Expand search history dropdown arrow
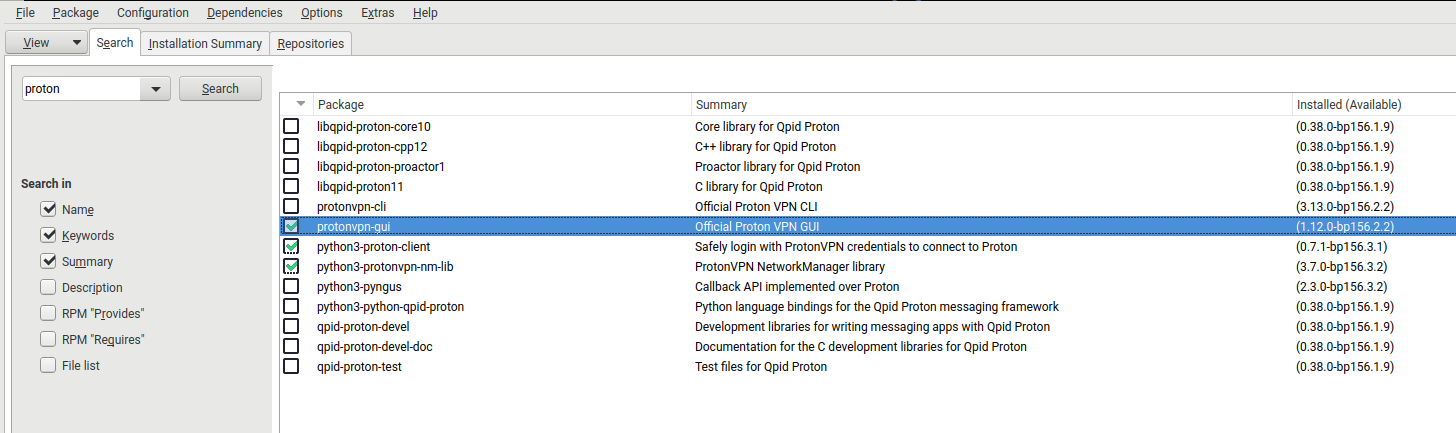Viewport: 1456px width, 433px height. tap(154, 89)
